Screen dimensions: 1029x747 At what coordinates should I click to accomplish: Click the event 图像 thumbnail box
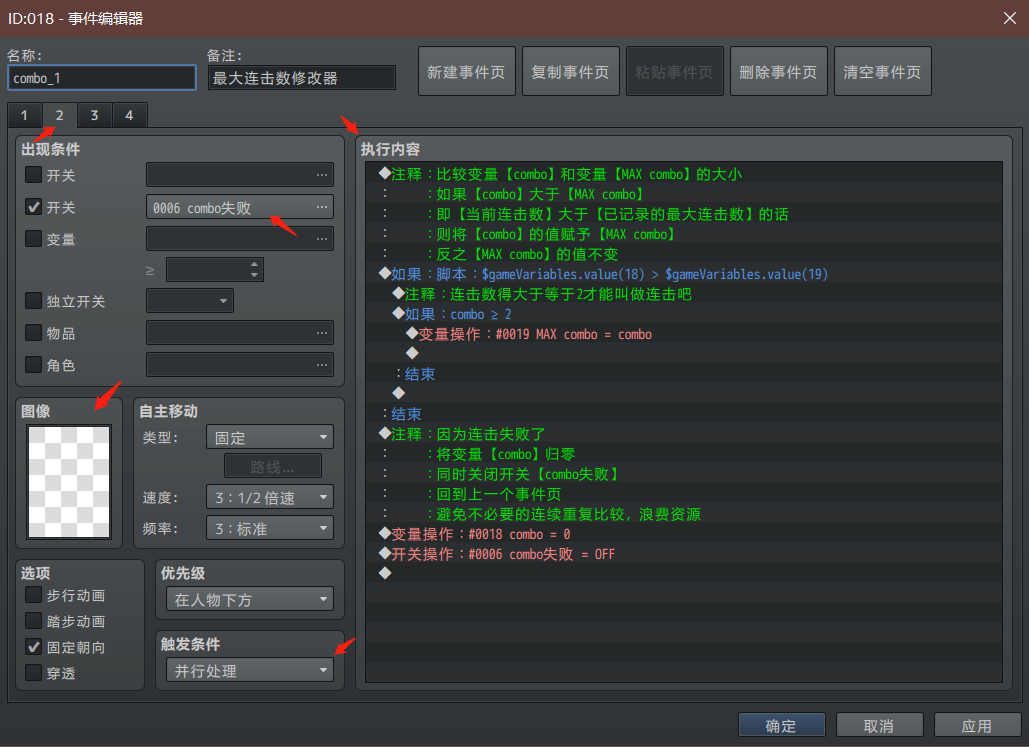coord(69,482)
